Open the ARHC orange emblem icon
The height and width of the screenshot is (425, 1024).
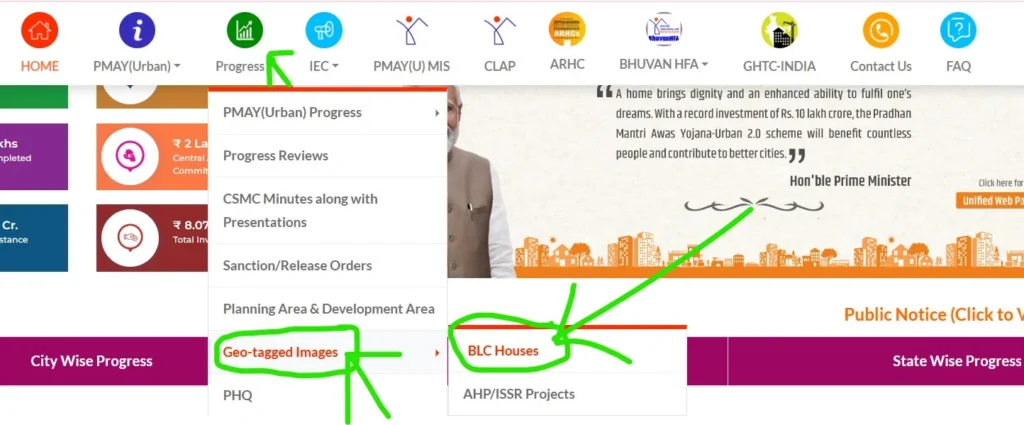tap(567, 29)
